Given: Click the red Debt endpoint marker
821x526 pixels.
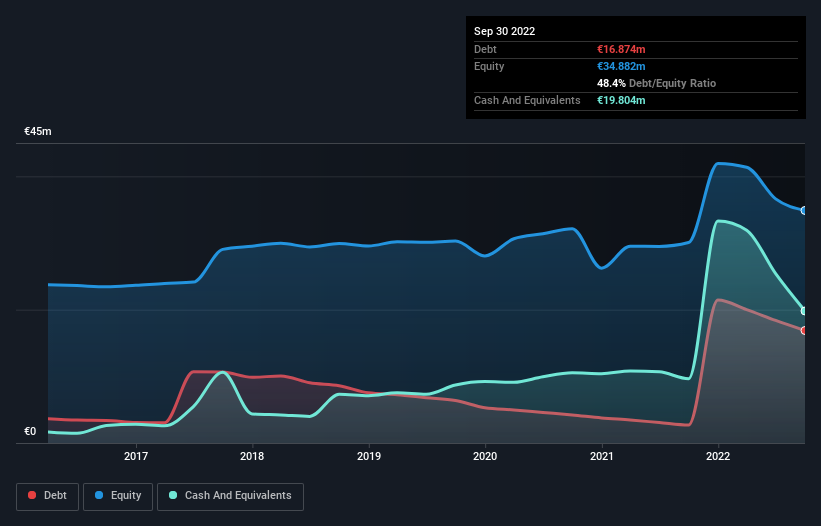Looking at the screenshot, I should pos(804,330).
